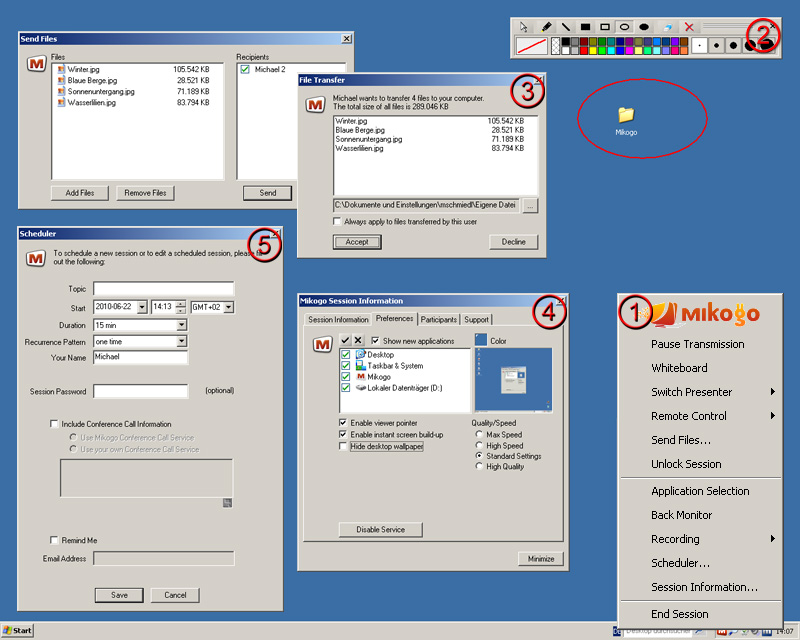
Task: Click the Disable Service button
Action: [381, 529]
